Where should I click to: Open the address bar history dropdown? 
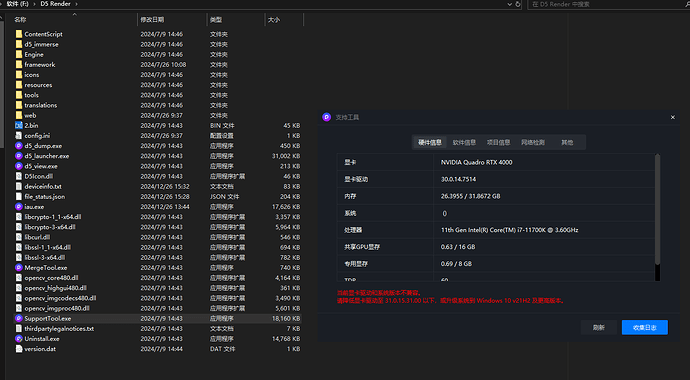(x=509, y=4)
